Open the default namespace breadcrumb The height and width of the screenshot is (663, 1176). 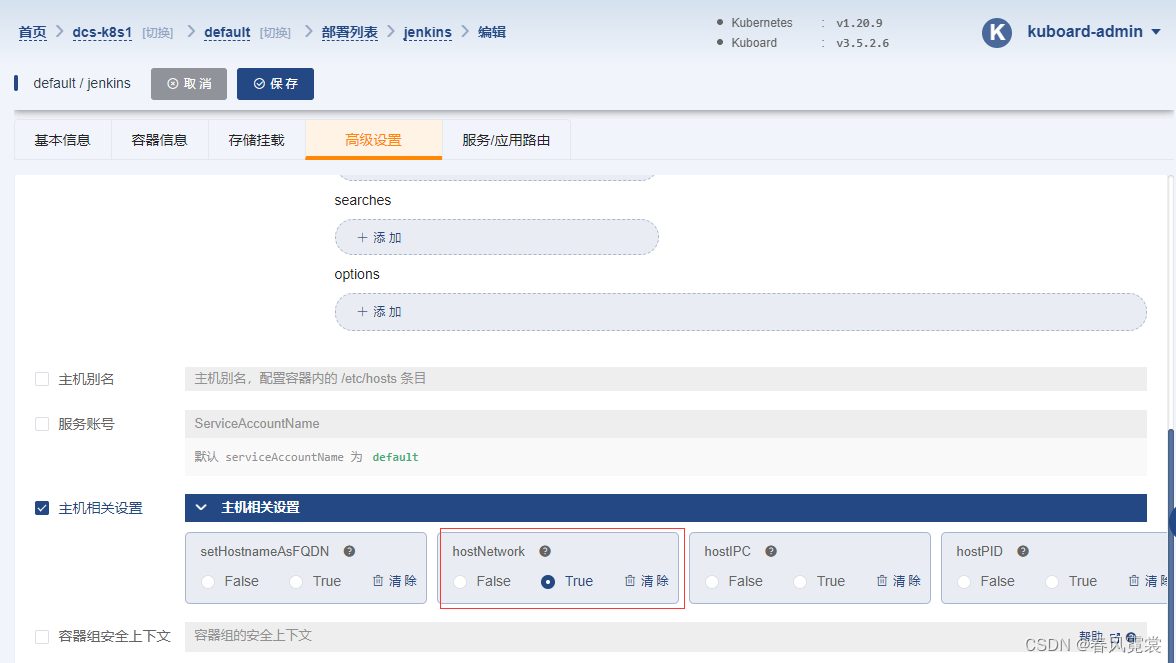[x=227, y=32]
